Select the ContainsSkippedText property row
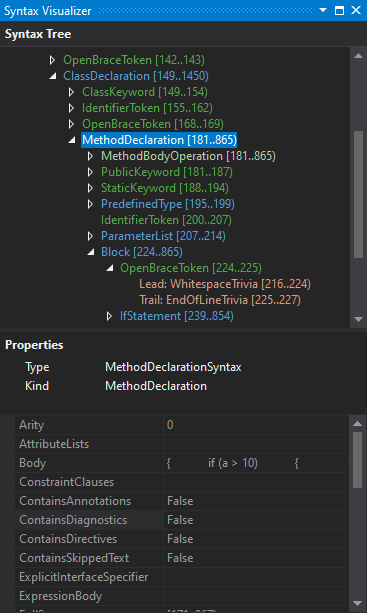The height and width of the screenshot is (613, 367). [x=181, y=558]
